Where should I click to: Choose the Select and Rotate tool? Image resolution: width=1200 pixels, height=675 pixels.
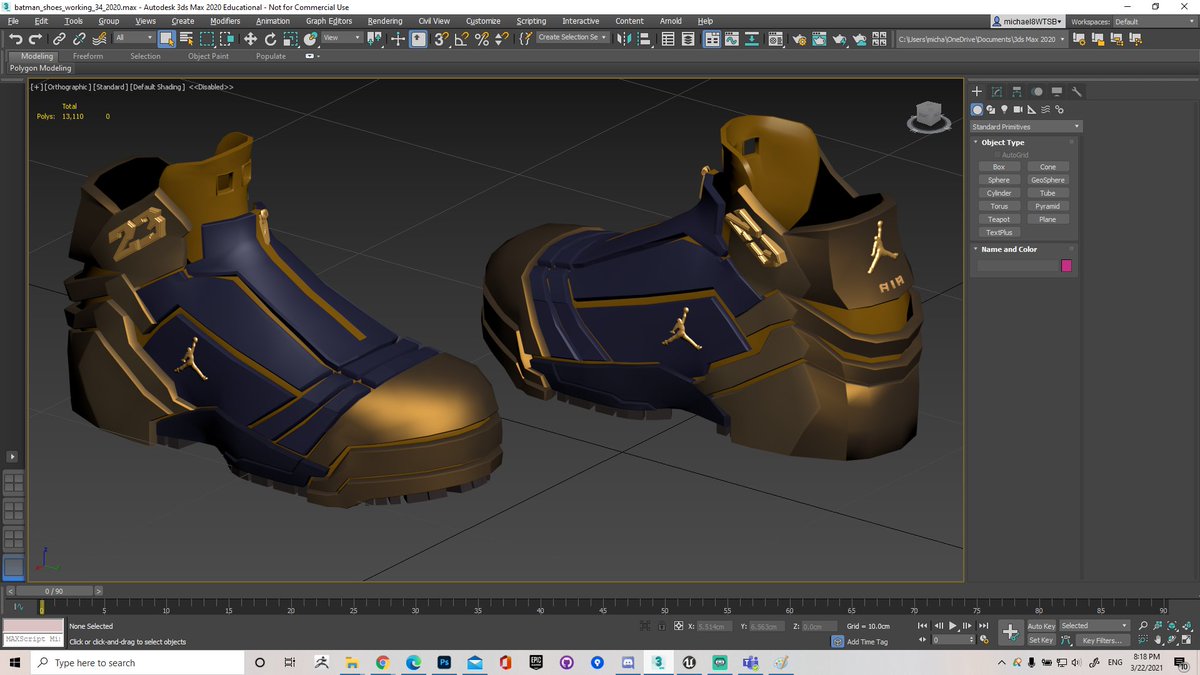point(270,38)
